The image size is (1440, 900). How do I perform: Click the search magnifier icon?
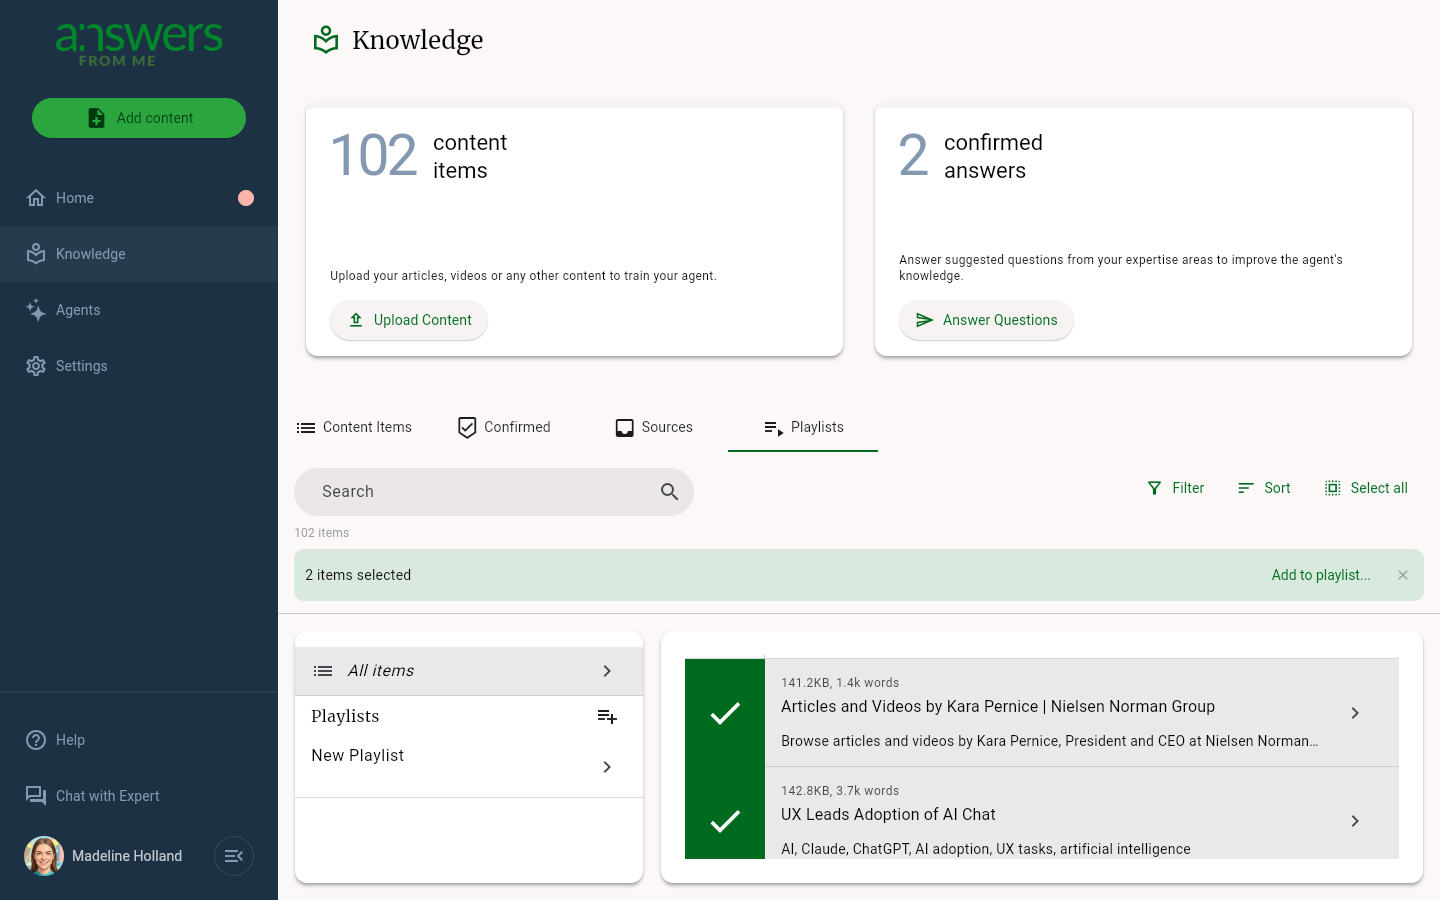coord(670,492)
